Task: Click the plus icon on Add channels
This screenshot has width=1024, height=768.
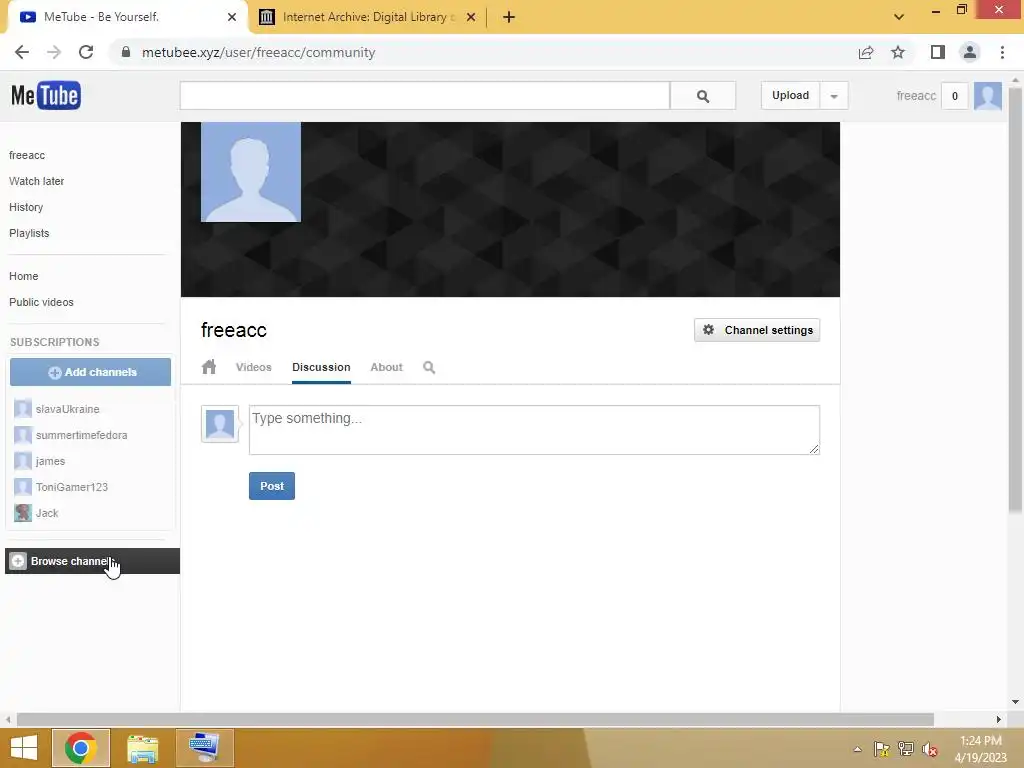Action: point(55,372)
